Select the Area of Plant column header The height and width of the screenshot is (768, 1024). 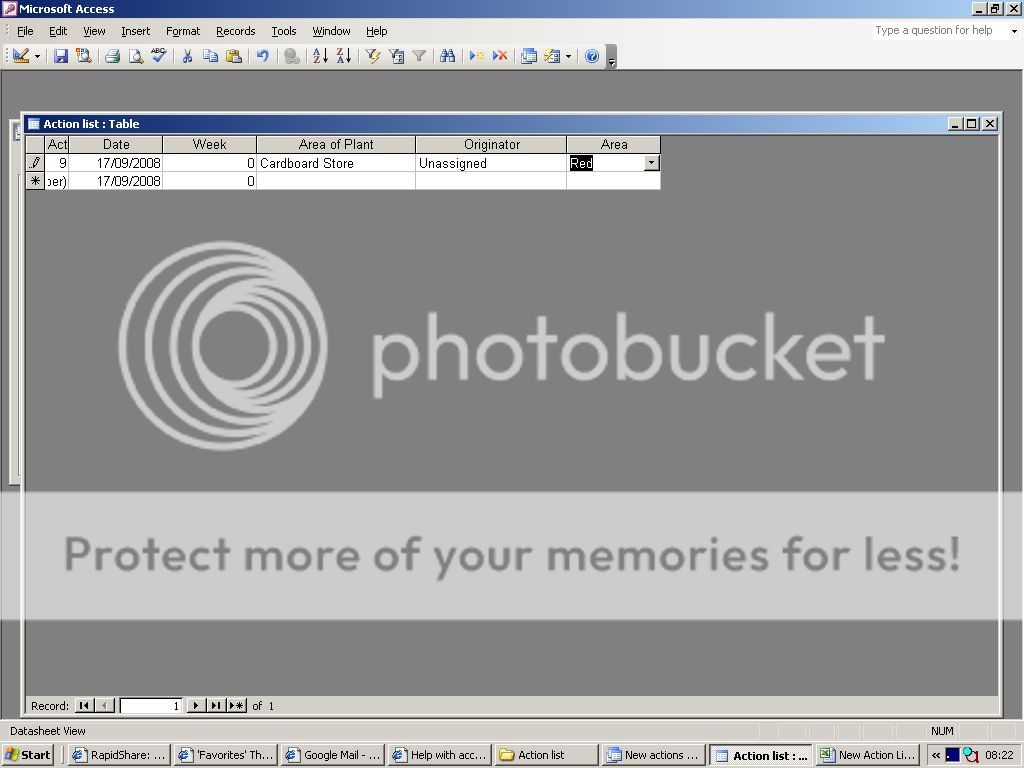336,144
